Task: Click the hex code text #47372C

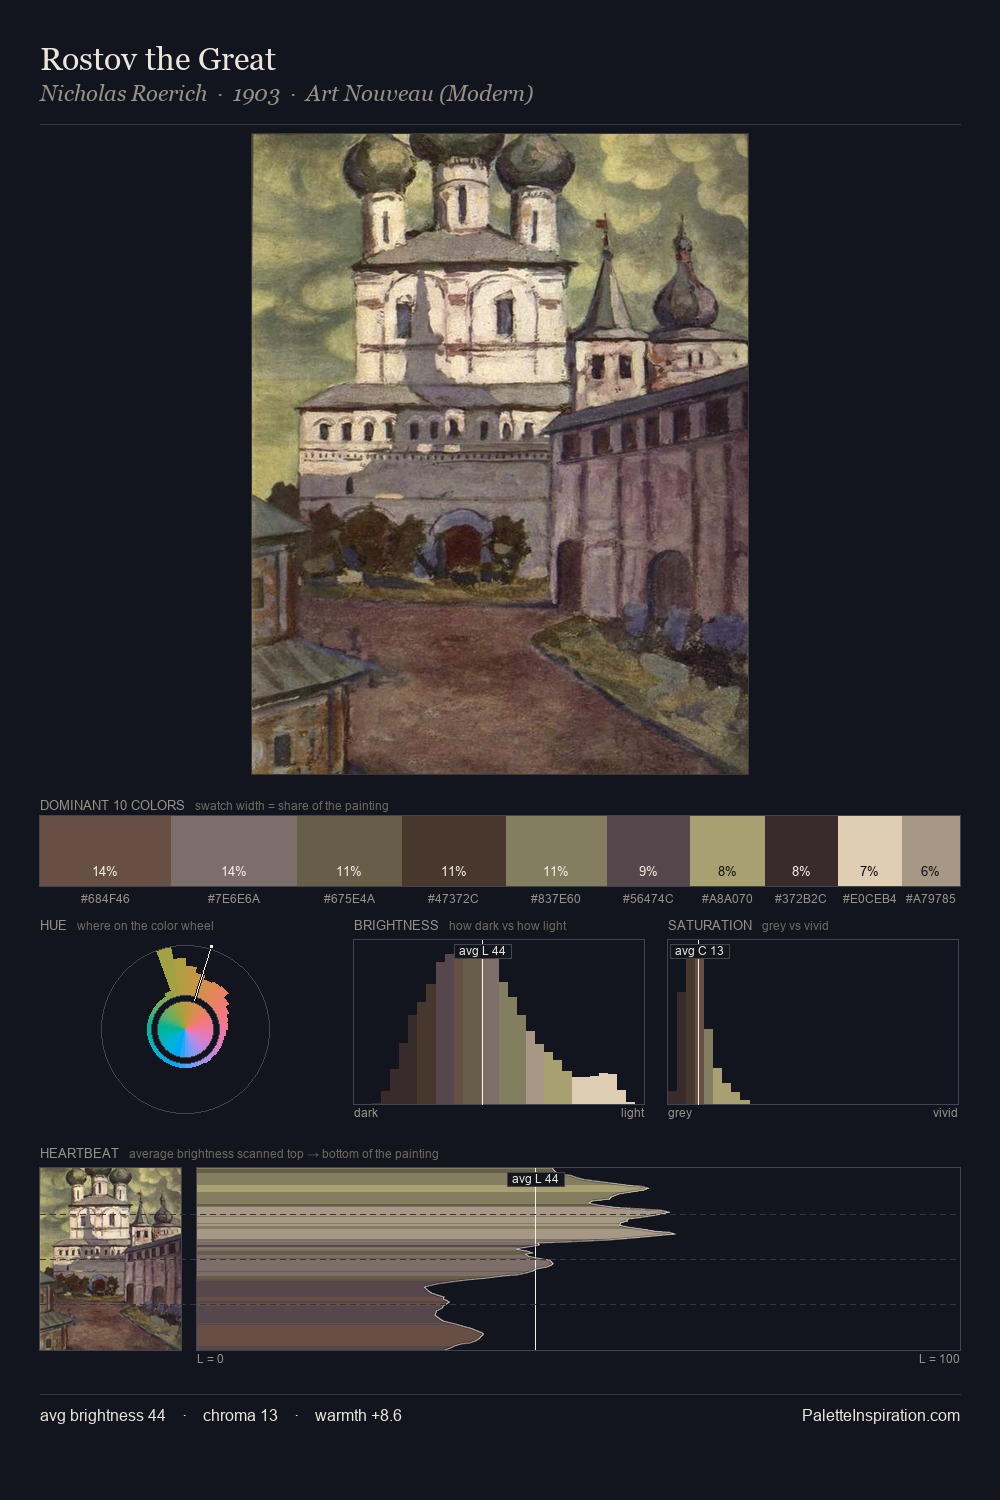Action: point(453,899)
